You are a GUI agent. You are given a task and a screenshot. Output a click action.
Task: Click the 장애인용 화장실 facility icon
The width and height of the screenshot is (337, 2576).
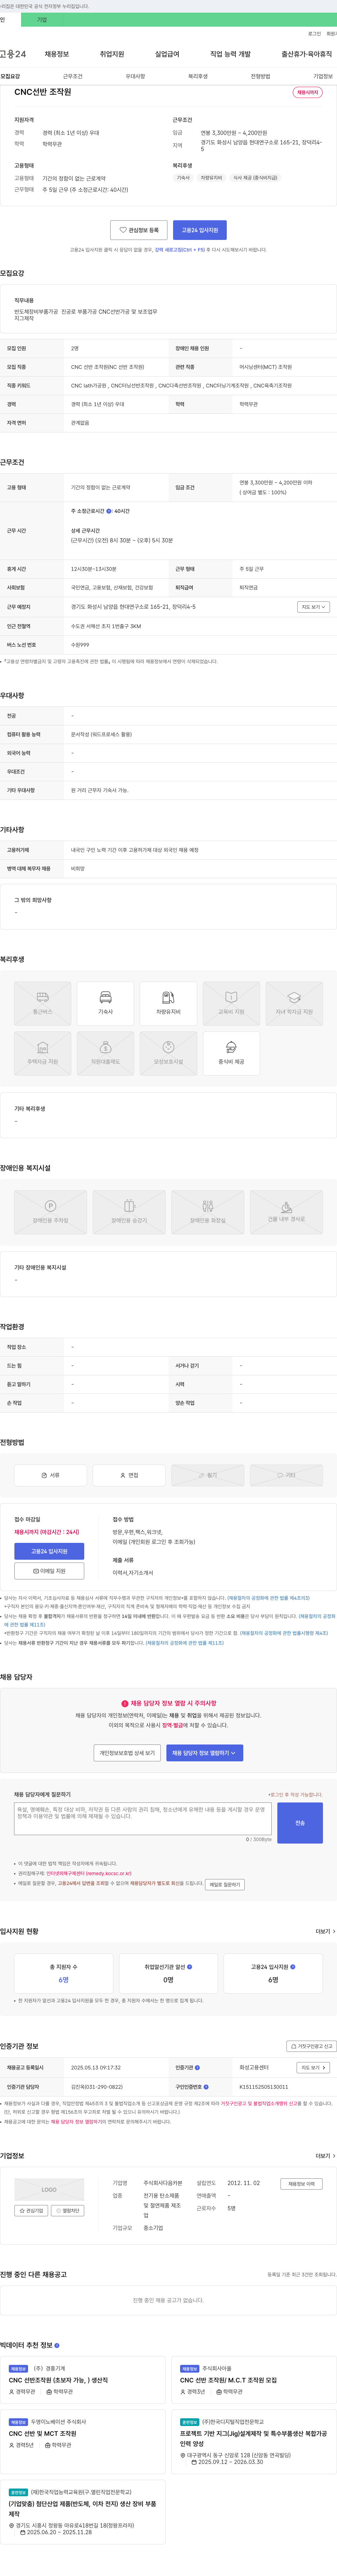208,1212
